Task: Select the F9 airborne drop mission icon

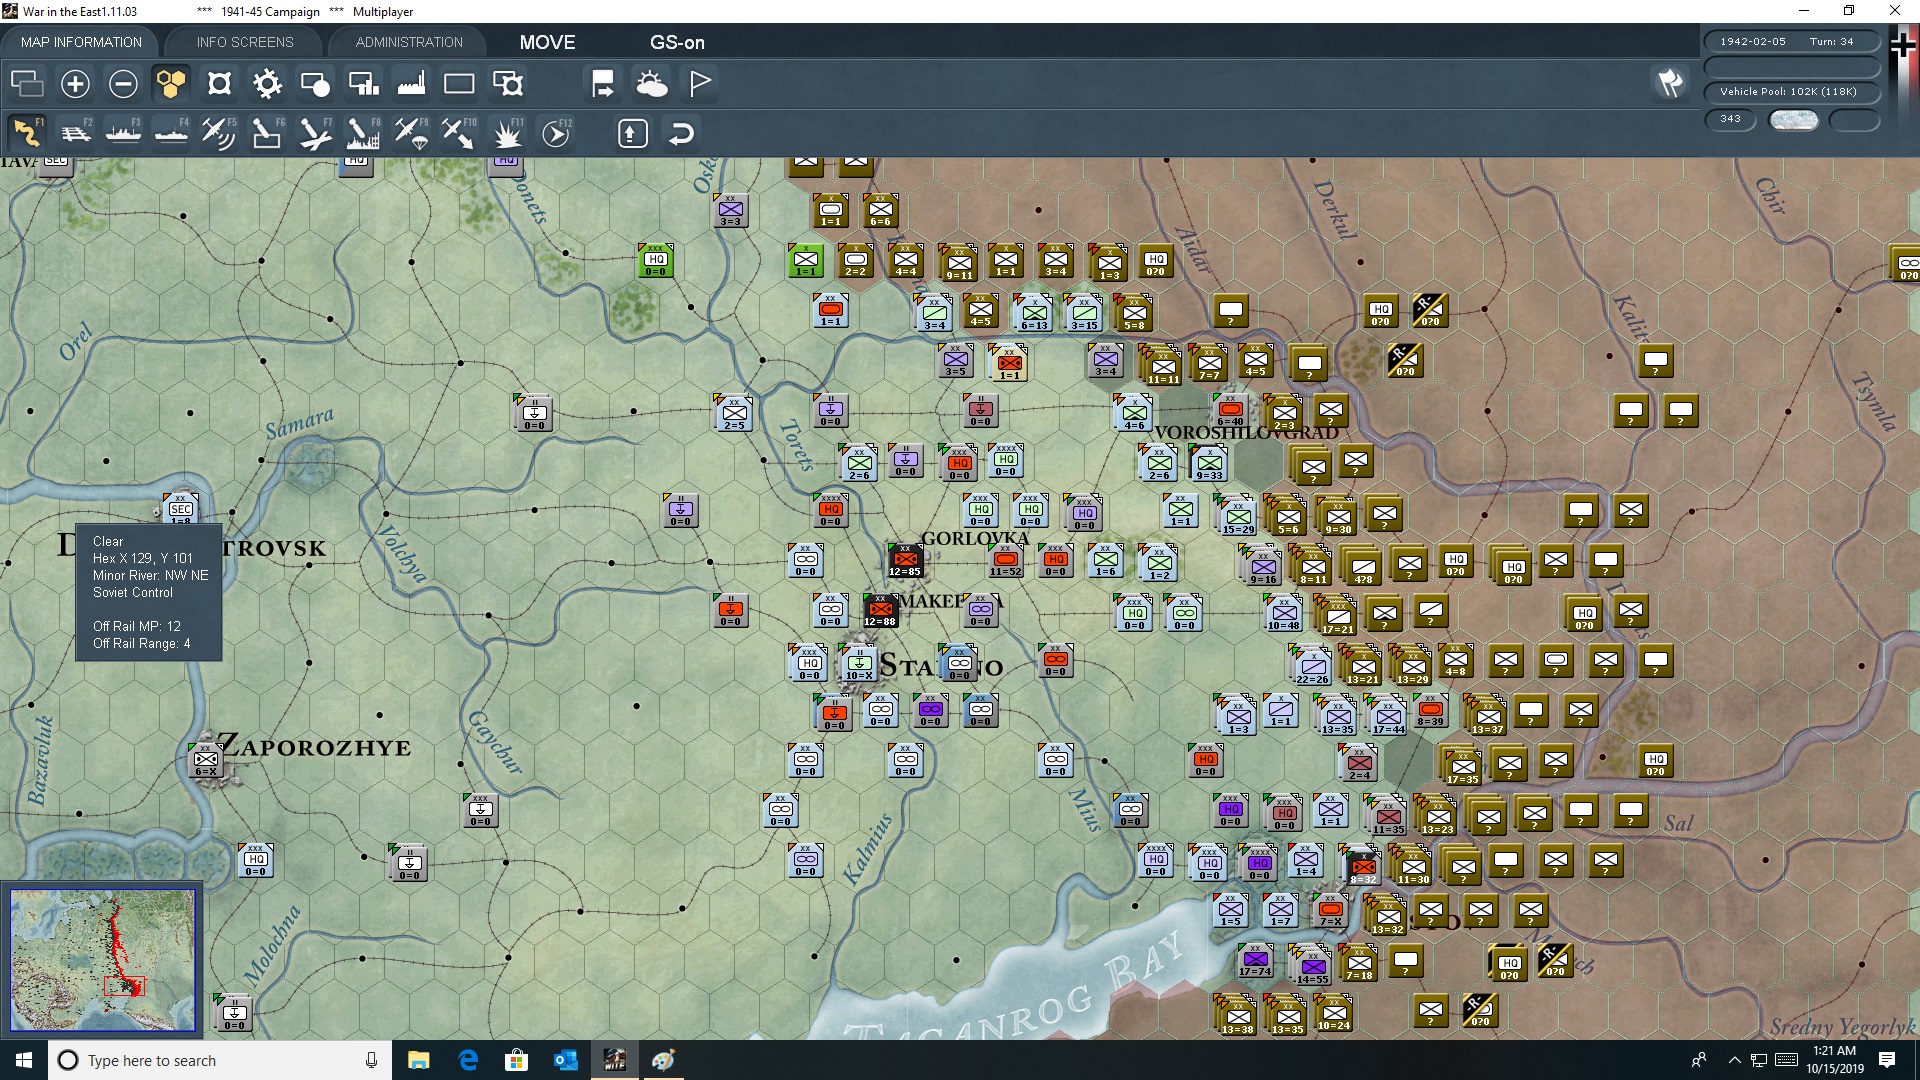Action: coord(410,132)
